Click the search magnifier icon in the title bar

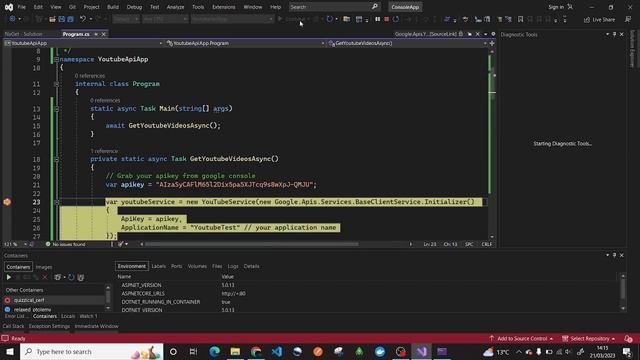pyautogui.click(x=375, y=7)
